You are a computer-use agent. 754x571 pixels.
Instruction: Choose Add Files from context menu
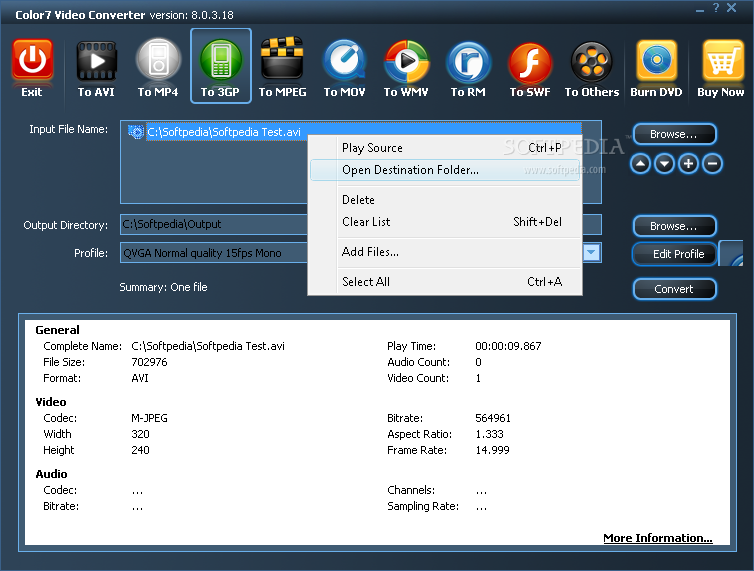pos(445,252)
